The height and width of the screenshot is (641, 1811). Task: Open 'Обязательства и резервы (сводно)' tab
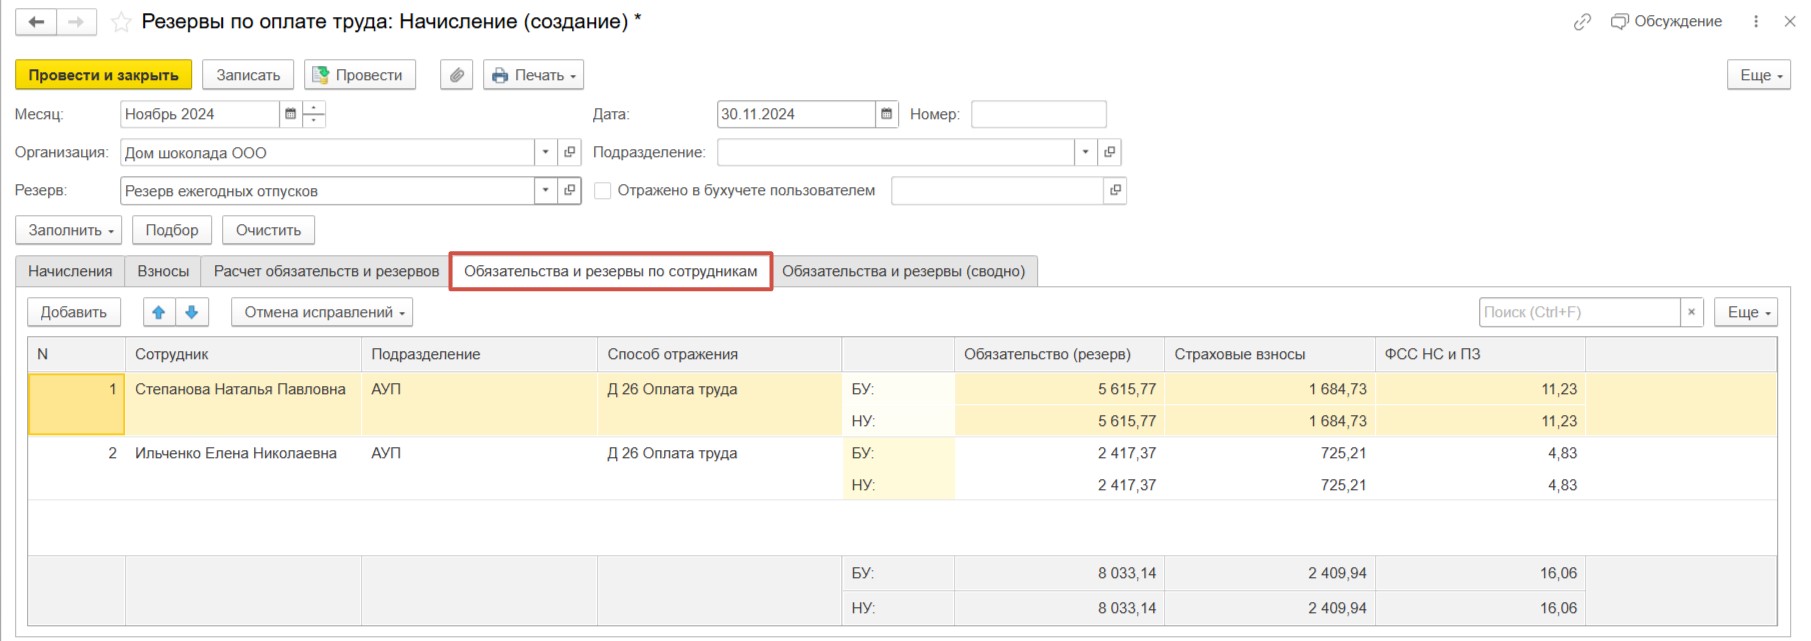coord(903,271)
